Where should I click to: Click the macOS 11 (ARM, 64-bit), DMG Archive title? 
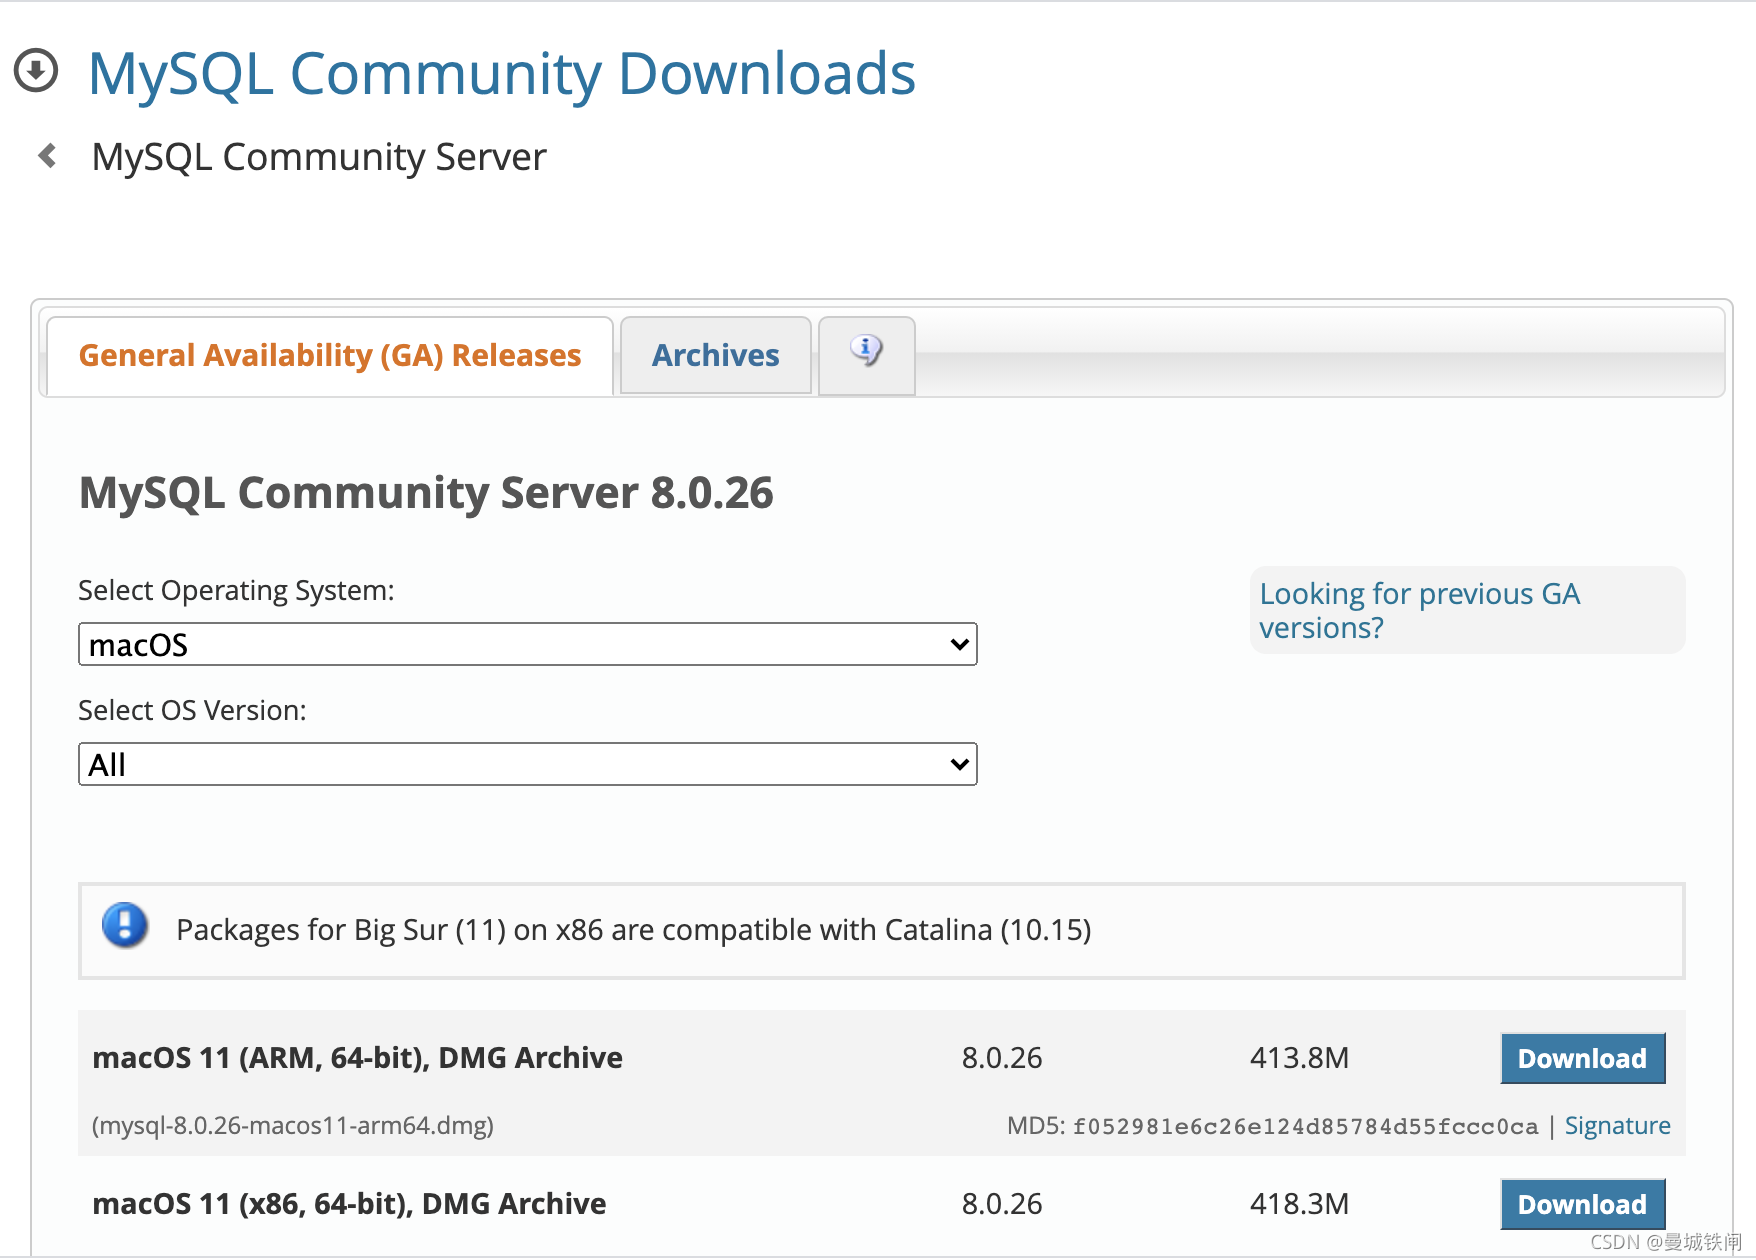point(357,1058)
